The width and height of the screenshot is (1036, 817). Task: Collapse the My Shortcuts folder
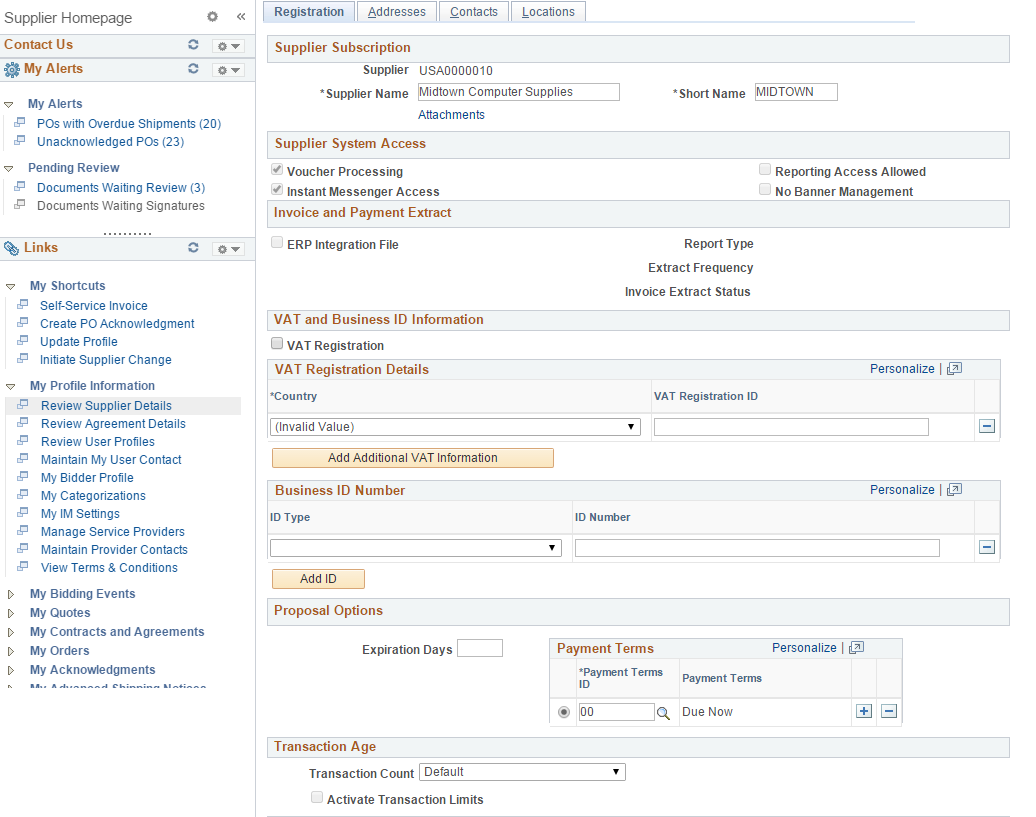pyautogui.click(x=10, y=287)
